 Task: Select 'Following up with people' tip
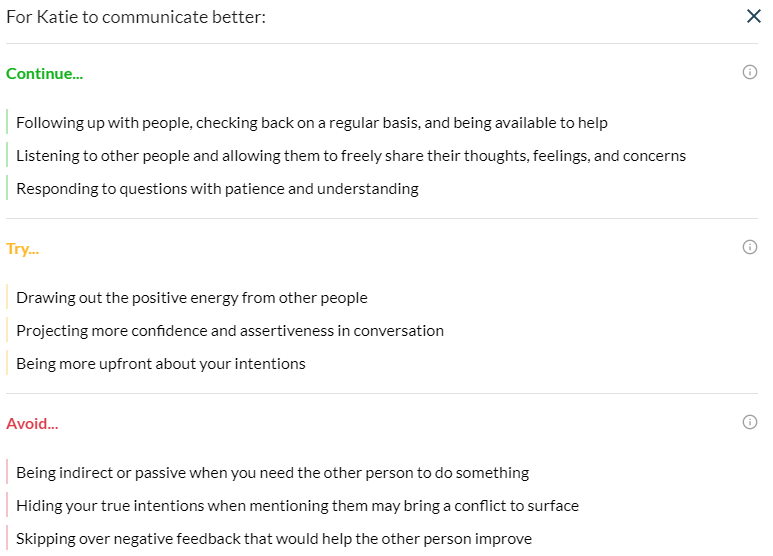(311, 123)
